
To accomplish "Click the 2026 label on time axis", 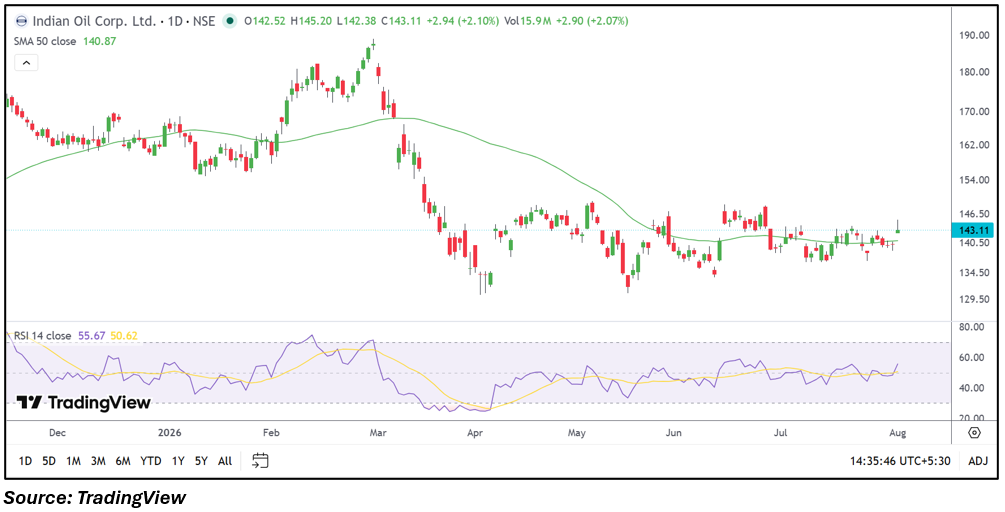I will (x=170, y=433).
